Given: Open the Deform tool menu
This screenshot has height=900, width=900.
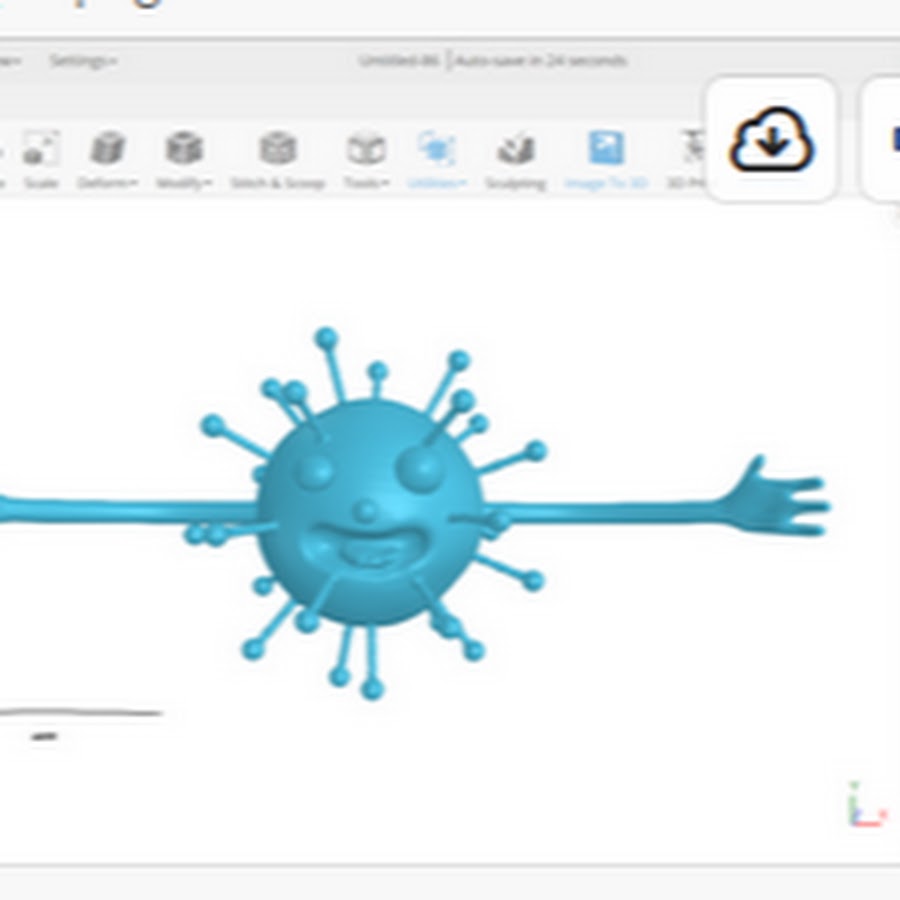Looking at the screenshot, I should pos(107,159).
